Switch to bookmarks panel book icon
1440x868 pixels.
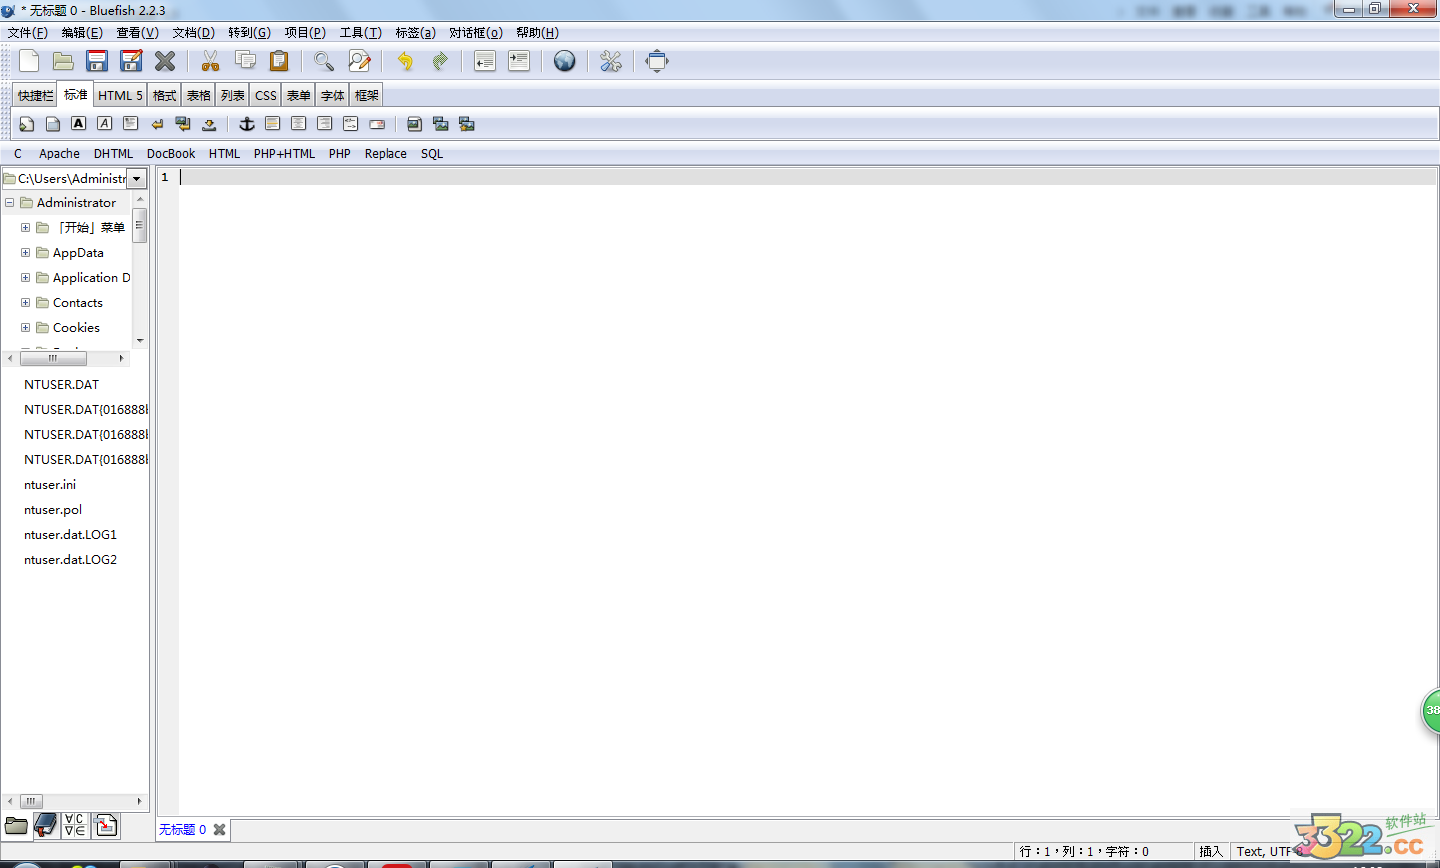[45, 826]
